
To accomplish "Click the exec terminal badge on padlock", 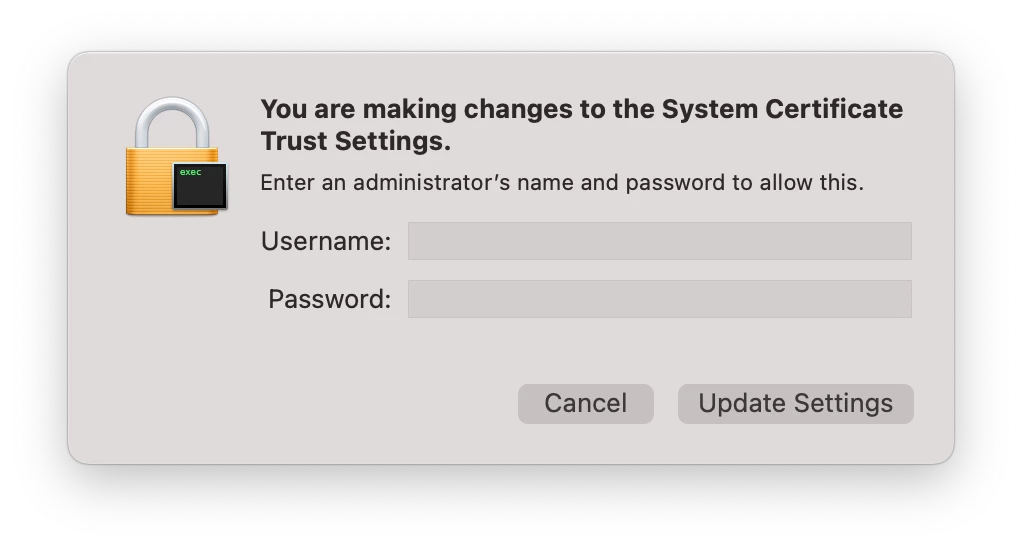I will click(200, 186).
